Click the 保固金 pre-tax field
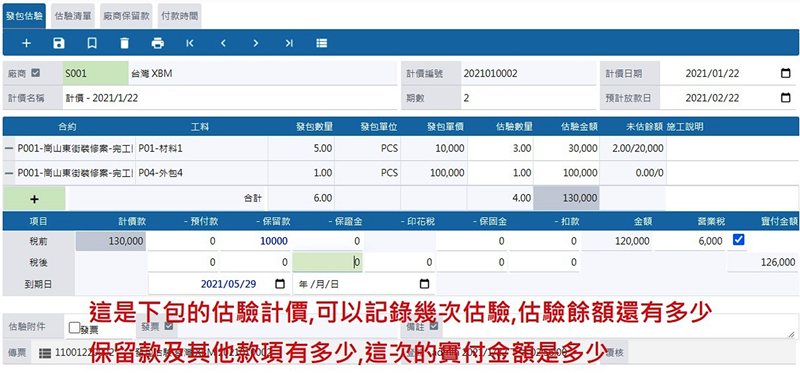 [x=472, y=241]
